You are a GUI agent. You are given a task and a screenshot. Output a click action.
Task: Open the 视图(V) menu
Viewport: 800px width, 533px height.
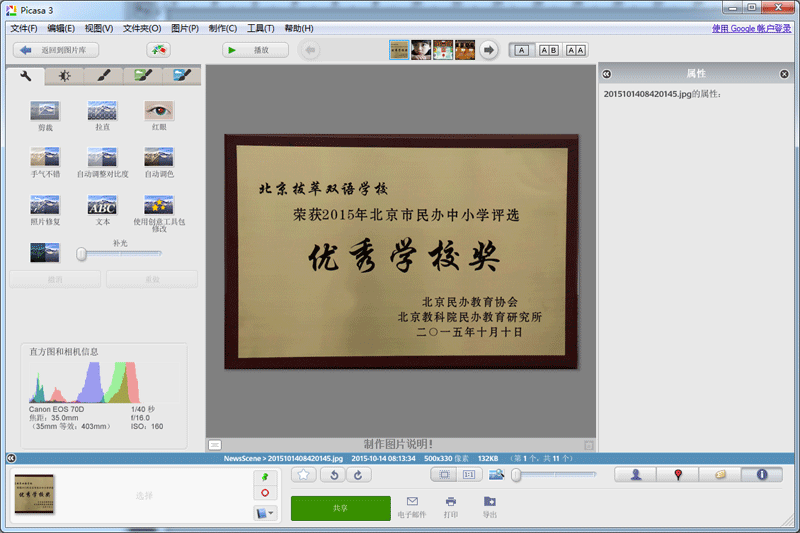(99, 29)
